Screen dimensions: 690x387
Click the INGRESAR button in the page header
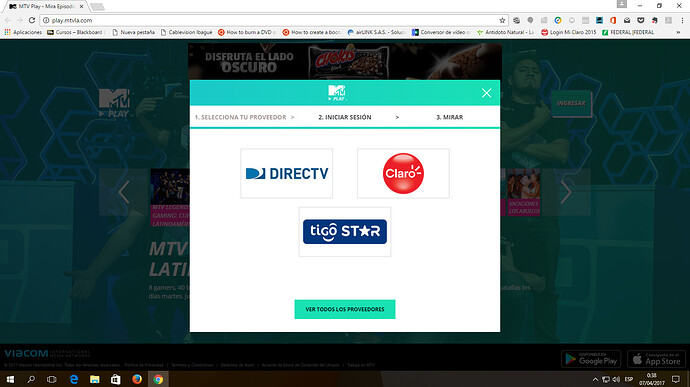click(x=571, y=103)
